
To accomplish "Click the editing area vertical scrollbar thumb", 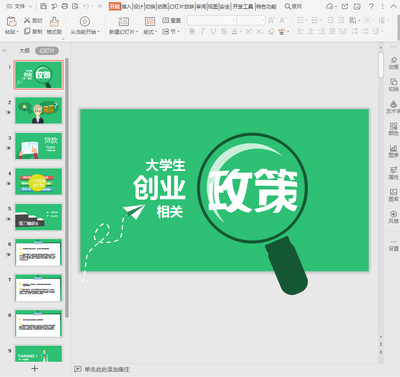I will (381, 65).
